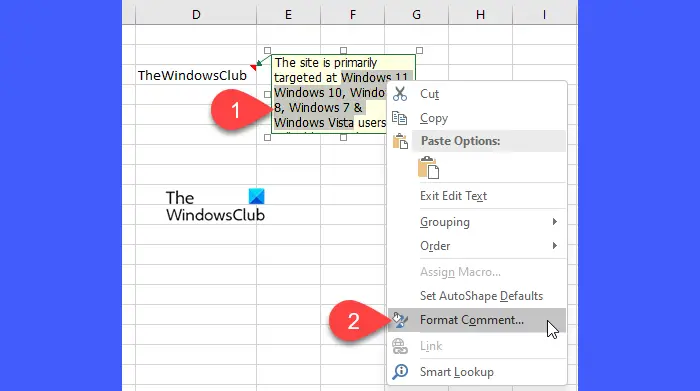Expand the Order submenu arrow

554,246
